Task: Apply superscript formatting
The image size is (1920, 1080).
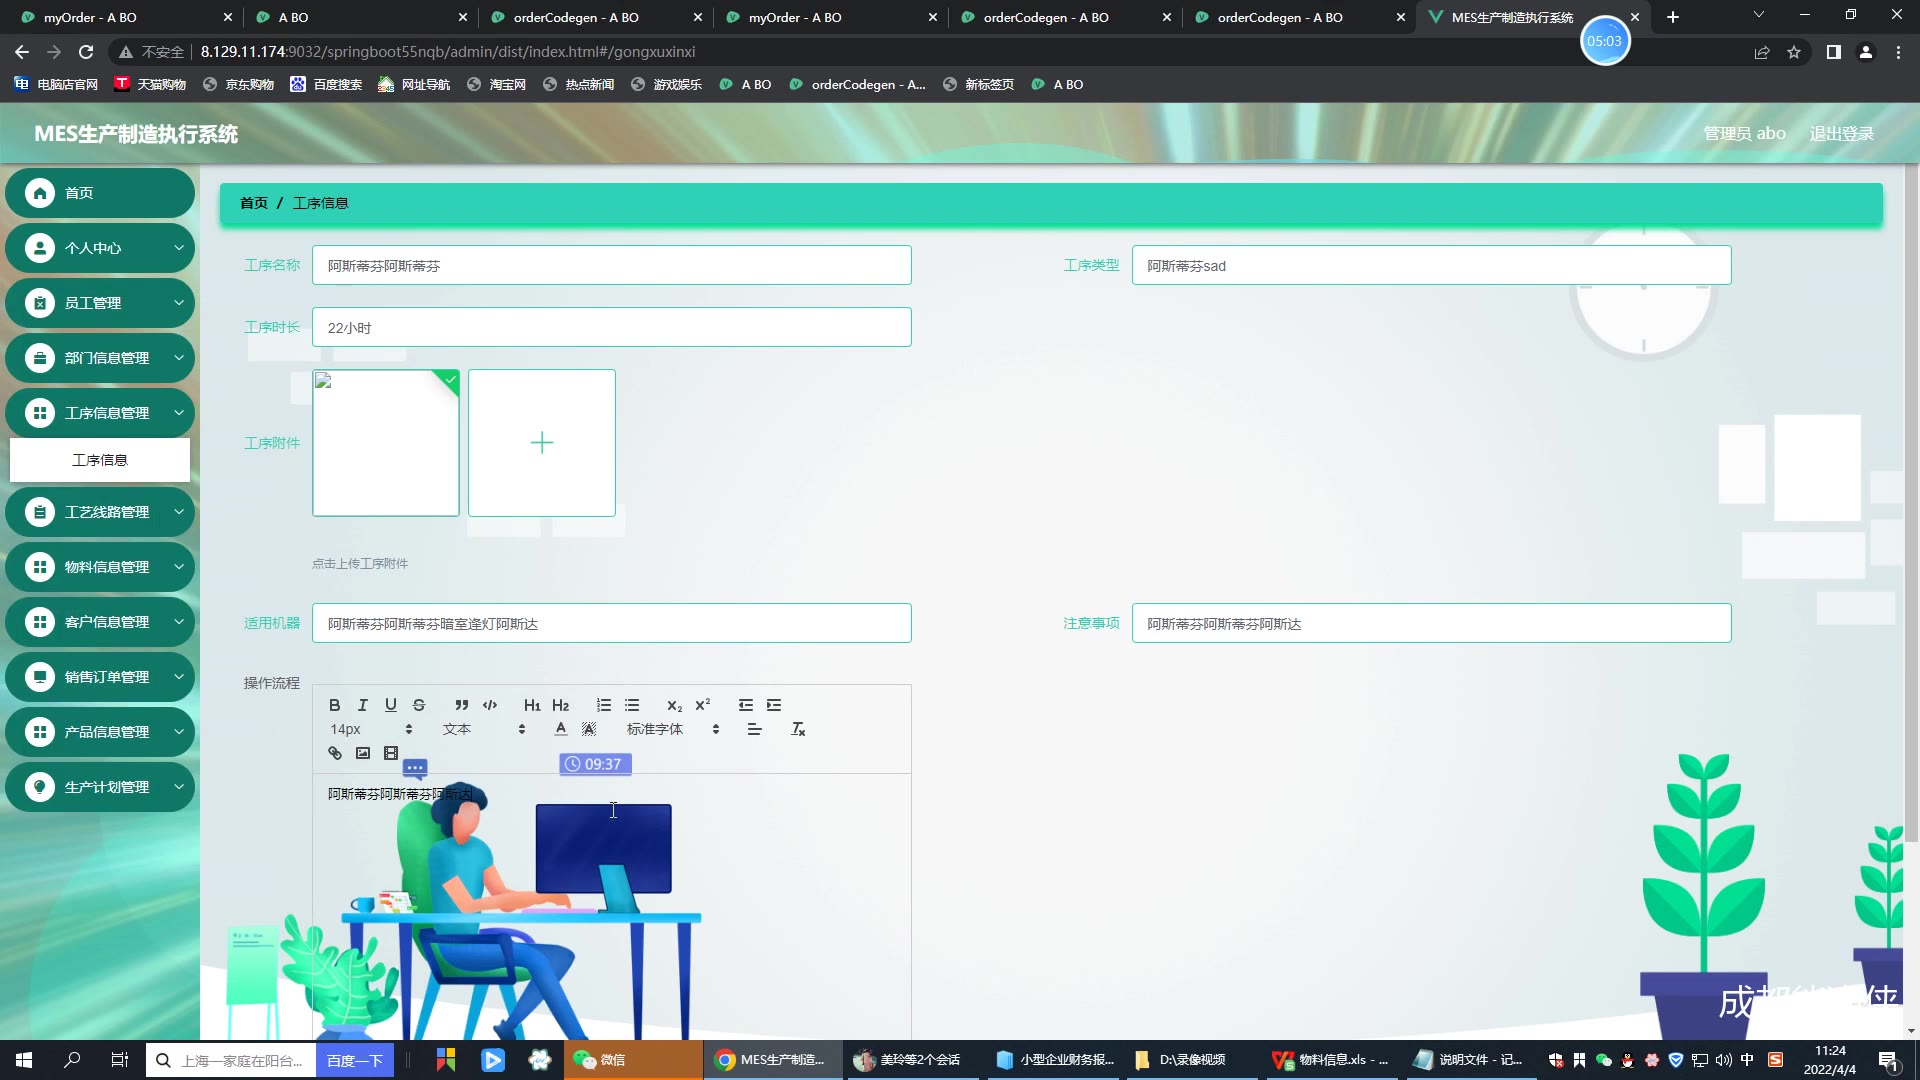Action: (x=703, y=705)
